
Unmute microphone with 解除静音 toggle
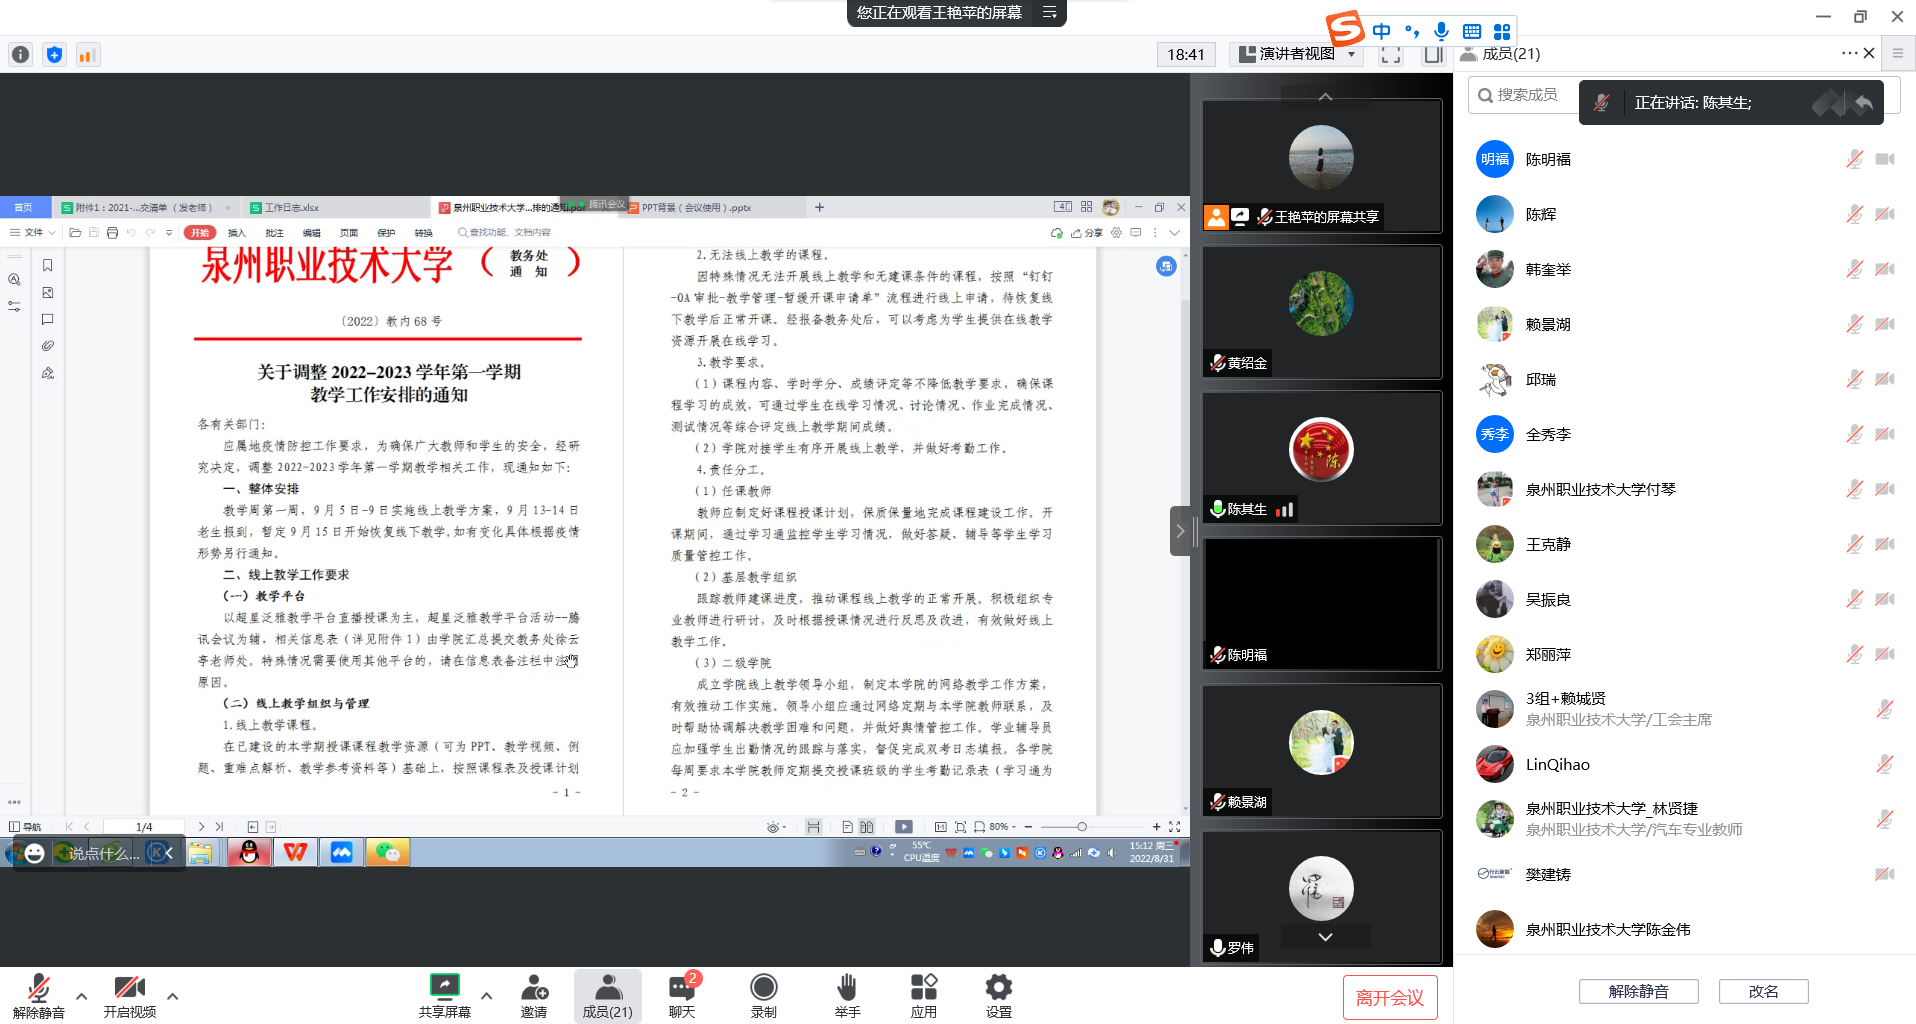38,996
